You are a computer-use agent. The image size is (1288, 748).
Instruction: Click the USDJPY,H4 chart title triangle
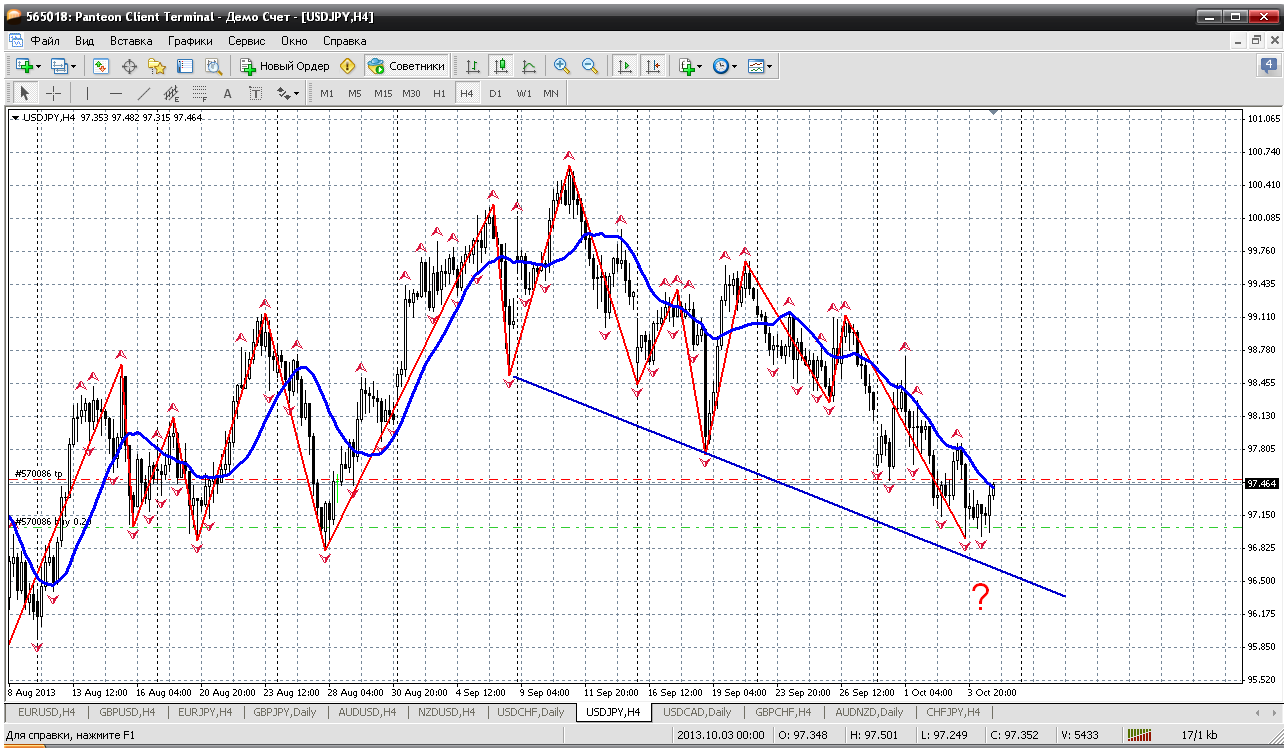(x=15, y=117)
